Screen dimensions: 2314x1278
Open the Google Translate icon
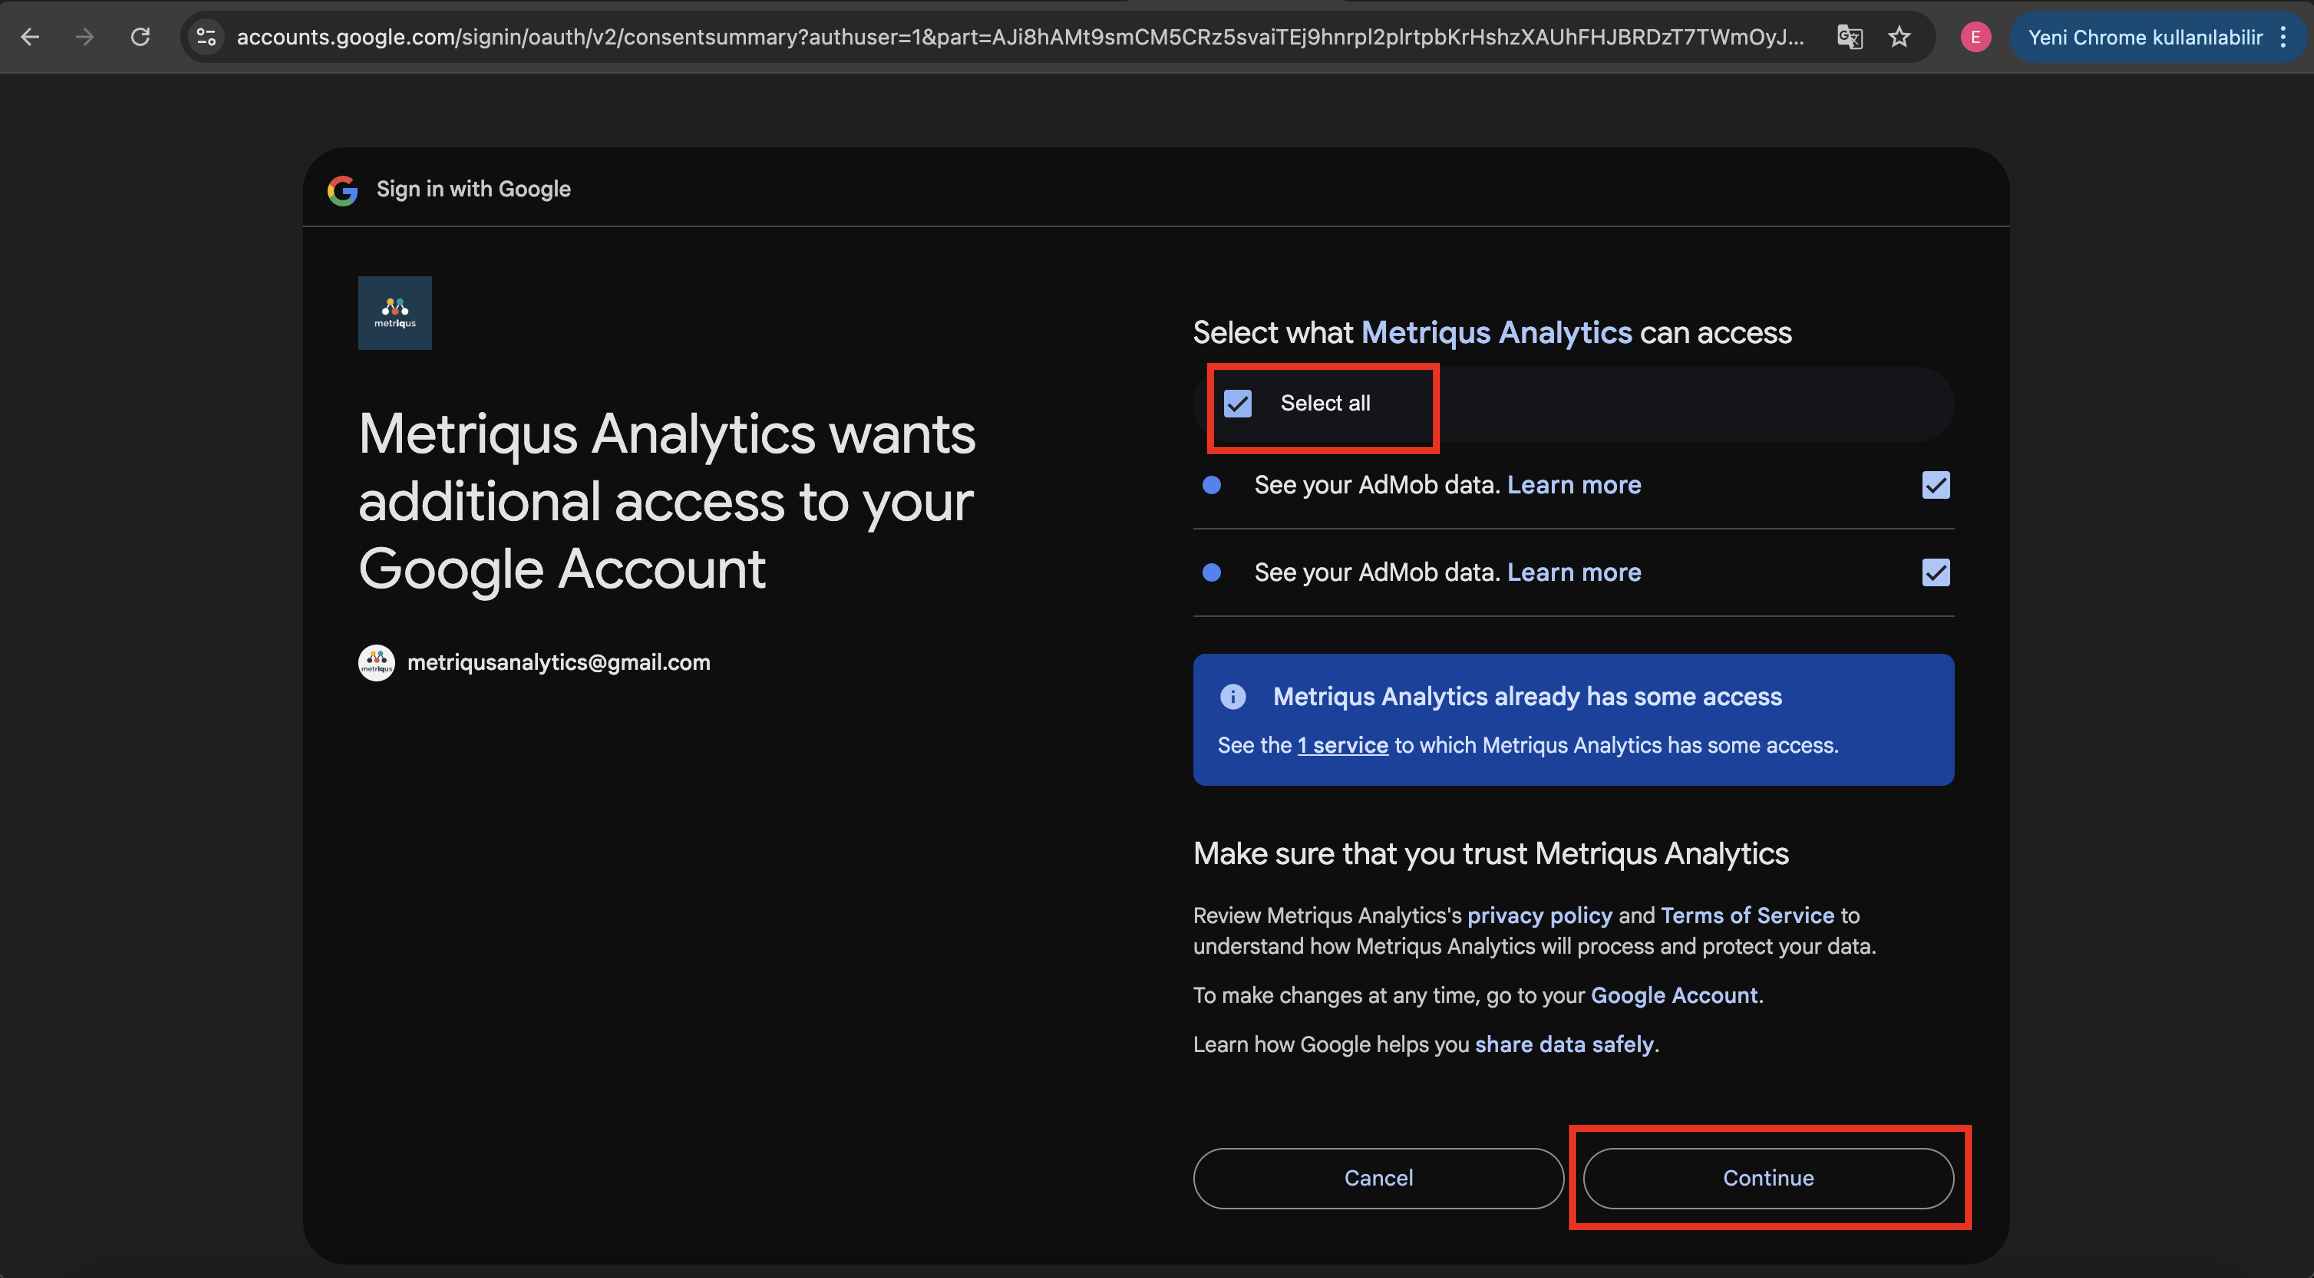coord(1850,37)
